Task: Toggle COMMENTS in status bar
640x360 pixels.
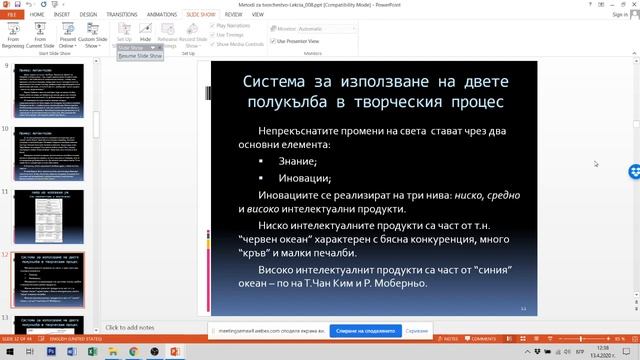Action: 480,339
